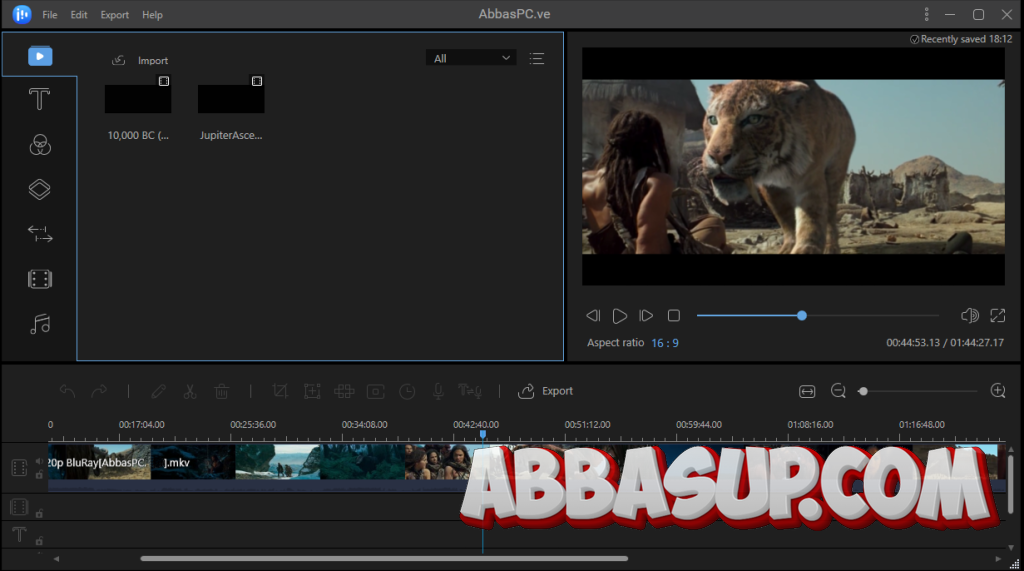1024x571 pixels.
Task: Change the 16 : 9 aspect ratio
Action: tap(665, 343)
